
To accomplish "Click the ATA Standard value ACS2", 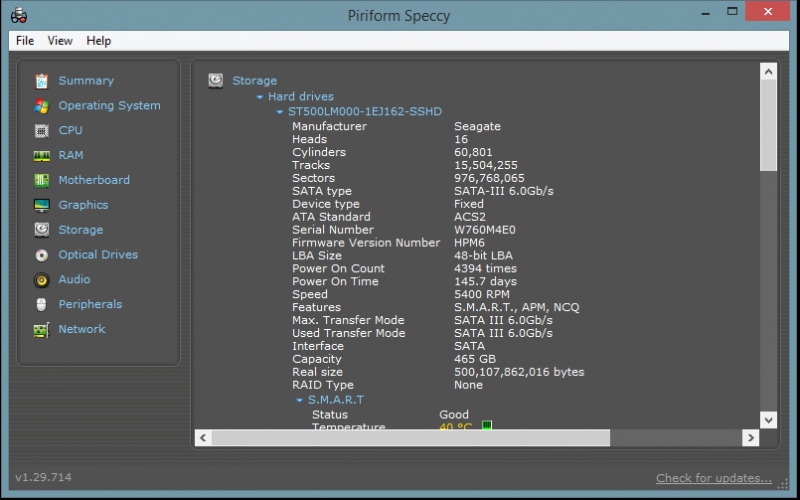I will (x=469, y=217).
